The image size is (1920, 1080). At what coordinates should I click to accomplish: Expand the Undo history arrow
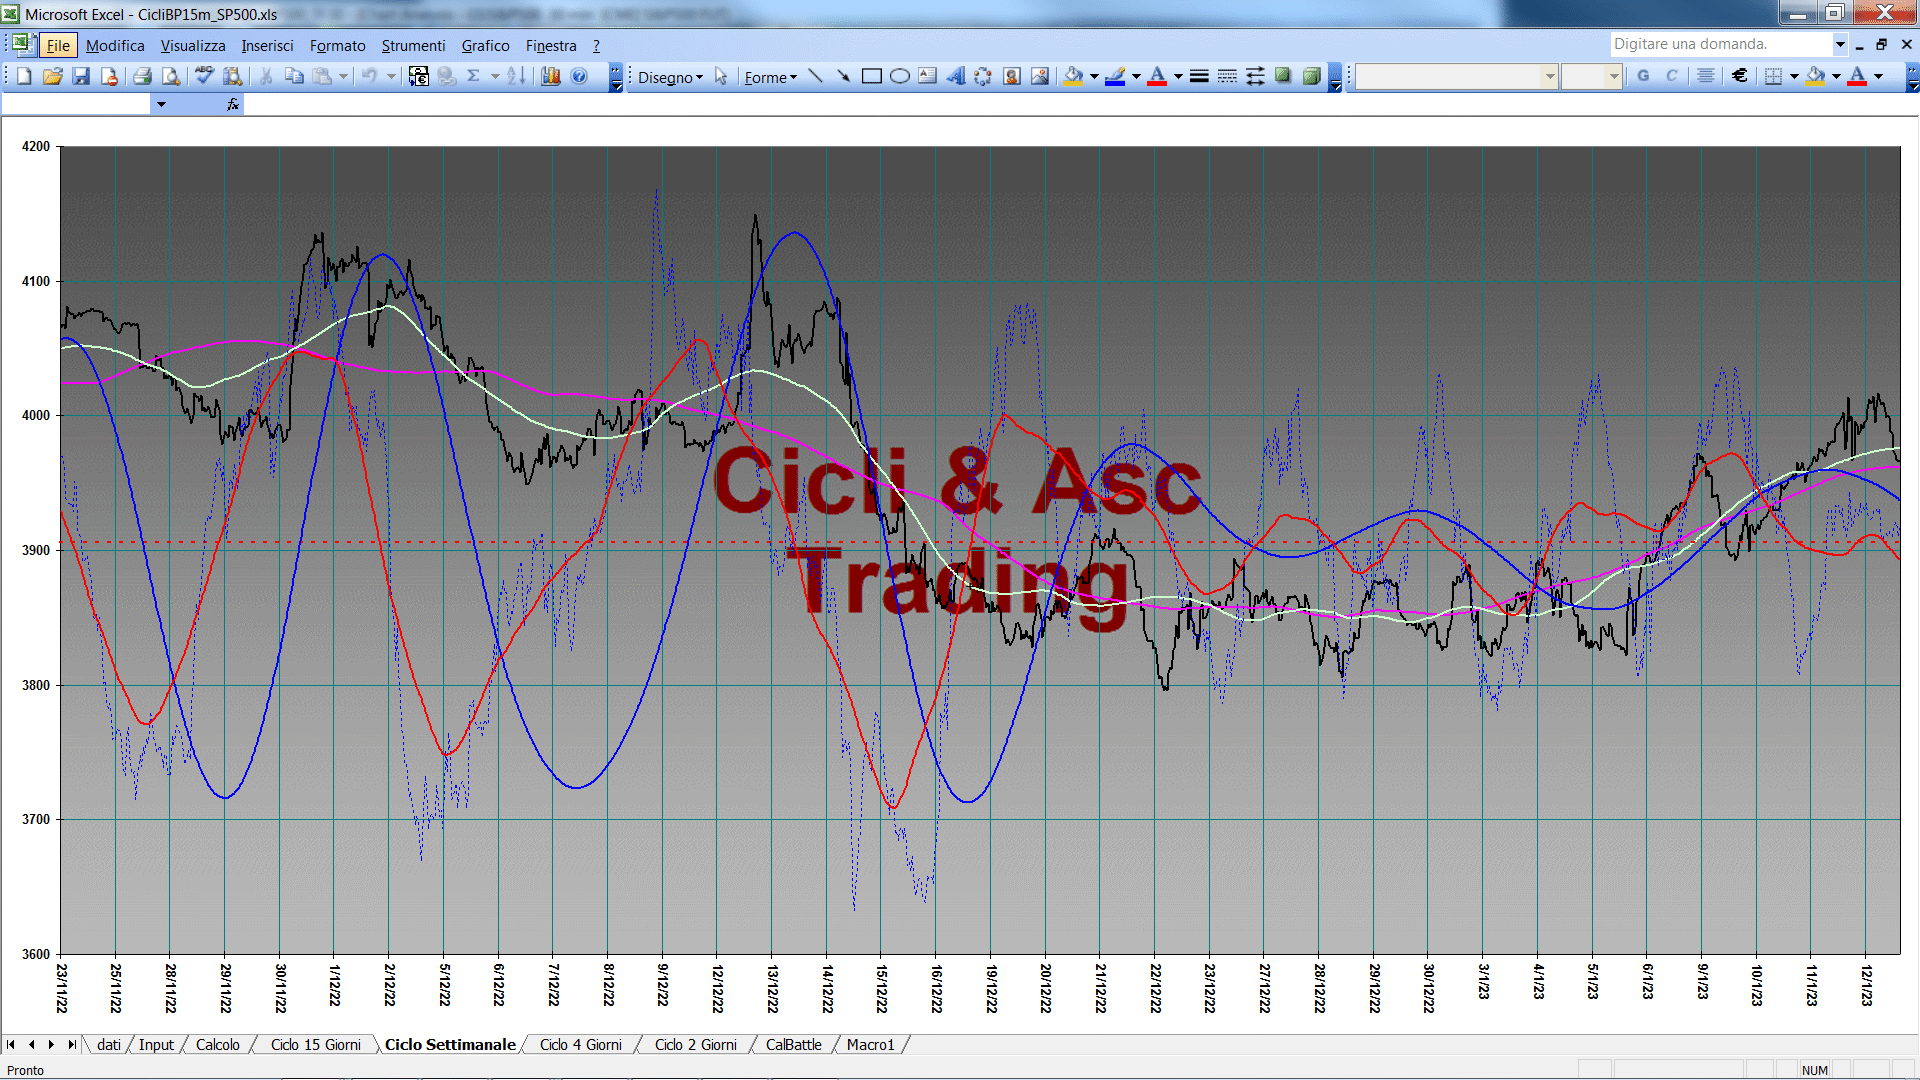point(391,76)
